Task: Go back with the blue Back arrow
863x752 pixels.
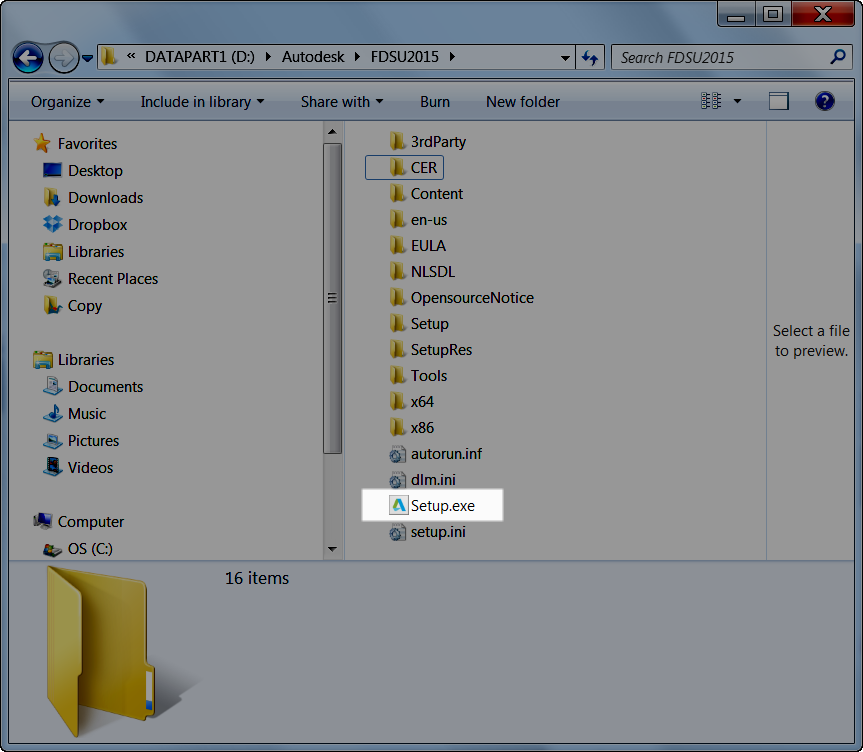Action: [x=28, y=57]
